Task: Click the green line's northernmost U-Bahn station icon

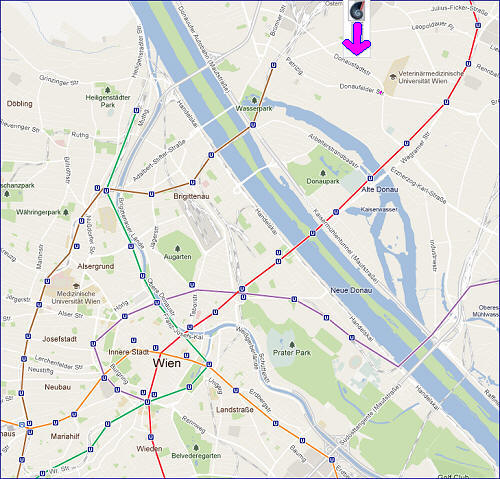Action: tap(136, 110)
